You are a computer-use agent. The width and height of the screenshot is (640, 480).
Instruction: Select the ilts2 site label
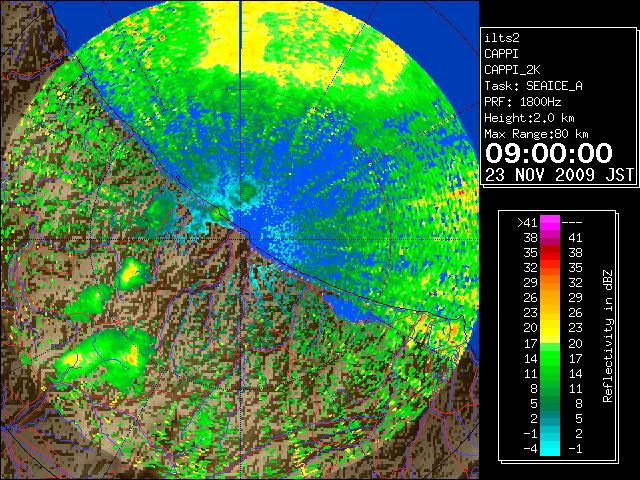pos(502,38)
